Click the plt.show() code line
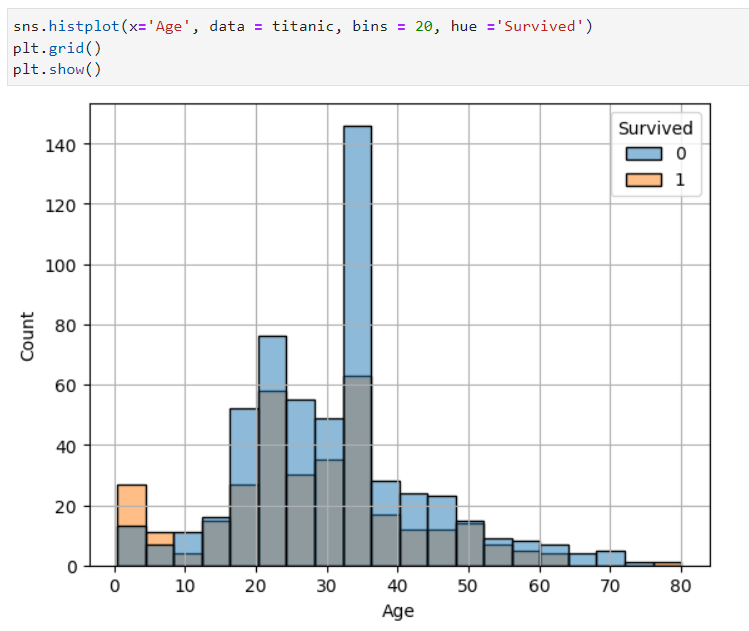The height and width of the screenshot is (631, 749). coord(57,70)
